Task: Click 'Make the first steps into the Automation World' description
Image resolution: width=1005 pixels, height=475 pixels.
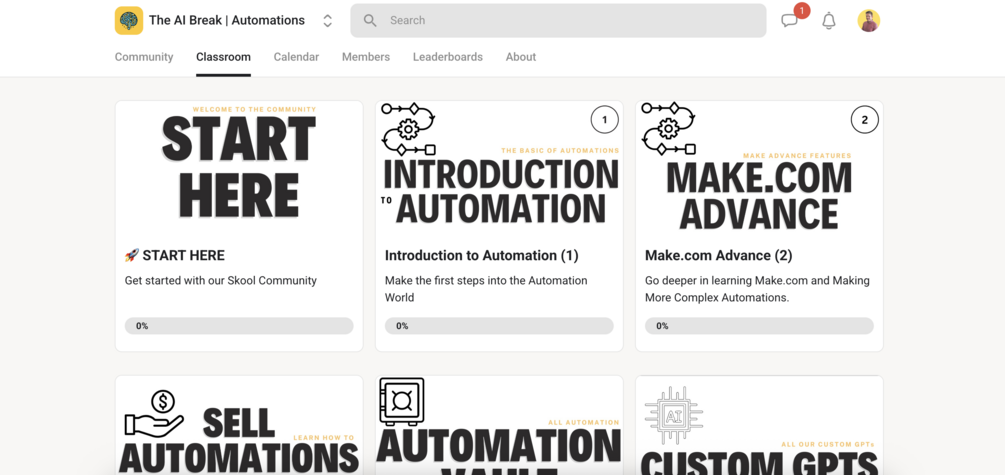Action: pos(486,289)
